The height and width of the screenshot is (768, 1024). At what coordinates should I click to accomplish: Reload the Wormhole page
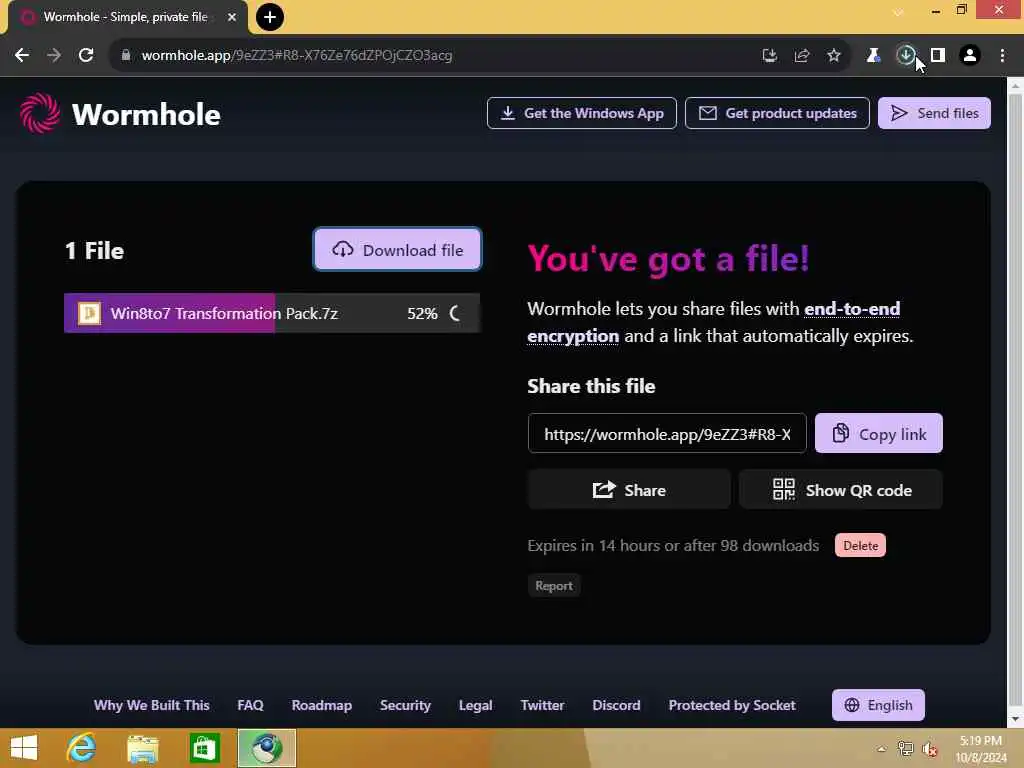coord(86,56)
